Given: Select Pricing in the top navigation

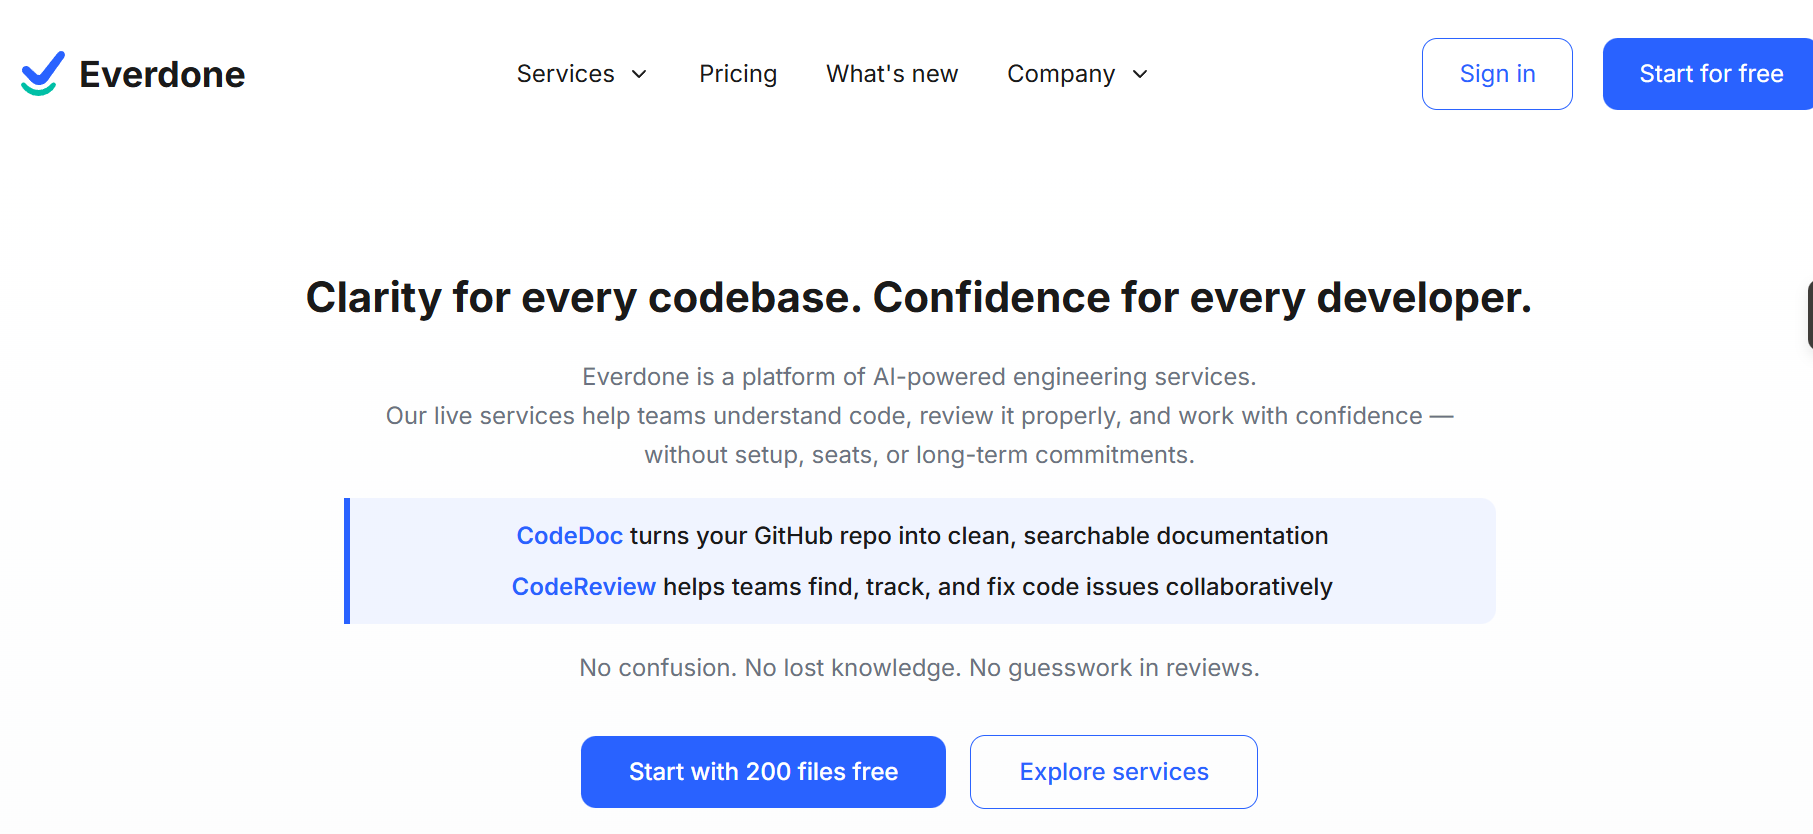Looking at the screenshot, I should click(x=738, y=73).
